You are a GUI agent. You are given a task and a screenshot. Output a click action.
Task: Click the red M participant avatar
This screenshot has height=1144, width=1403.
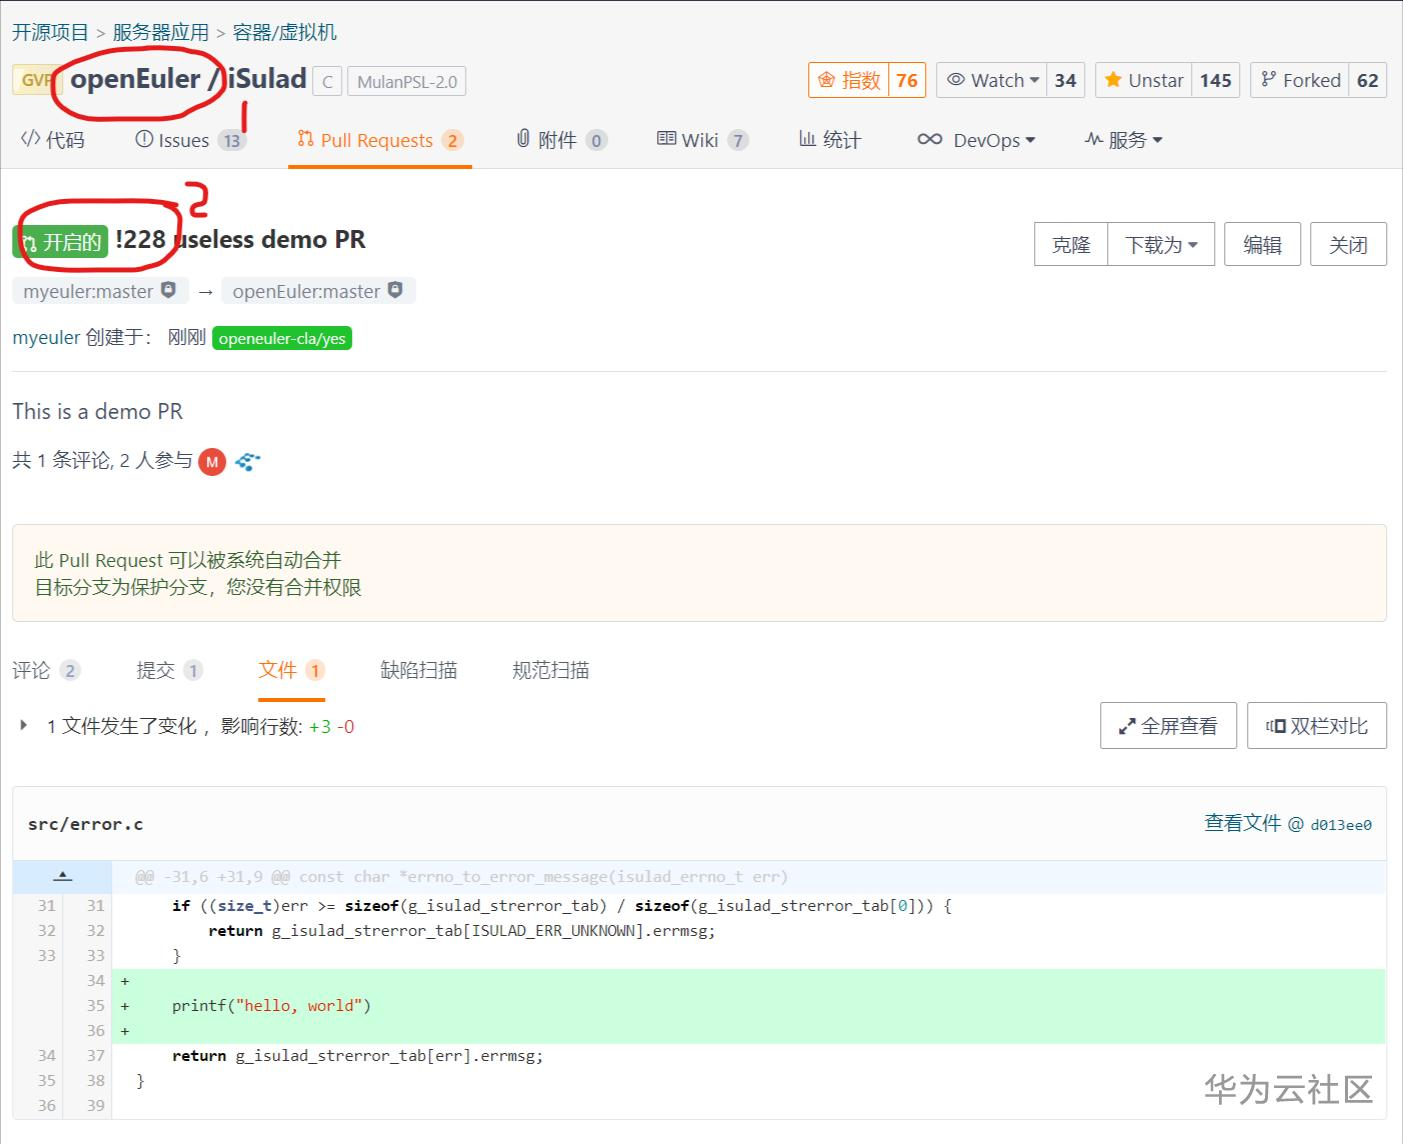tap(212, 462)
